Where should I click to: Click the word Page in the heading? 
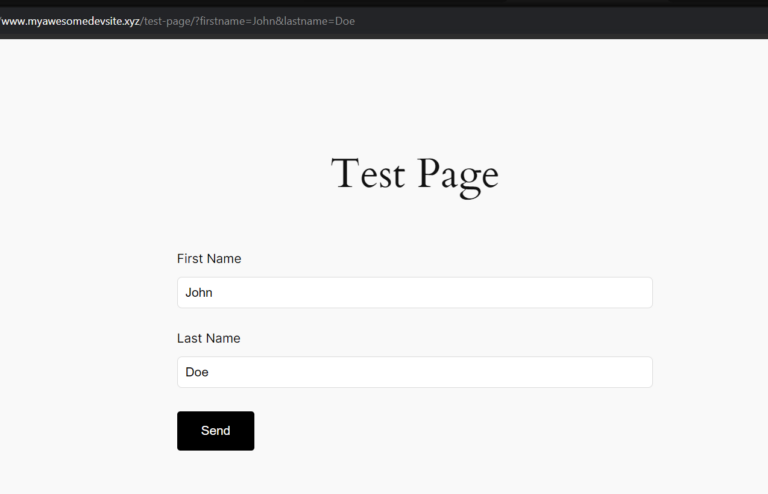[457, 175]
